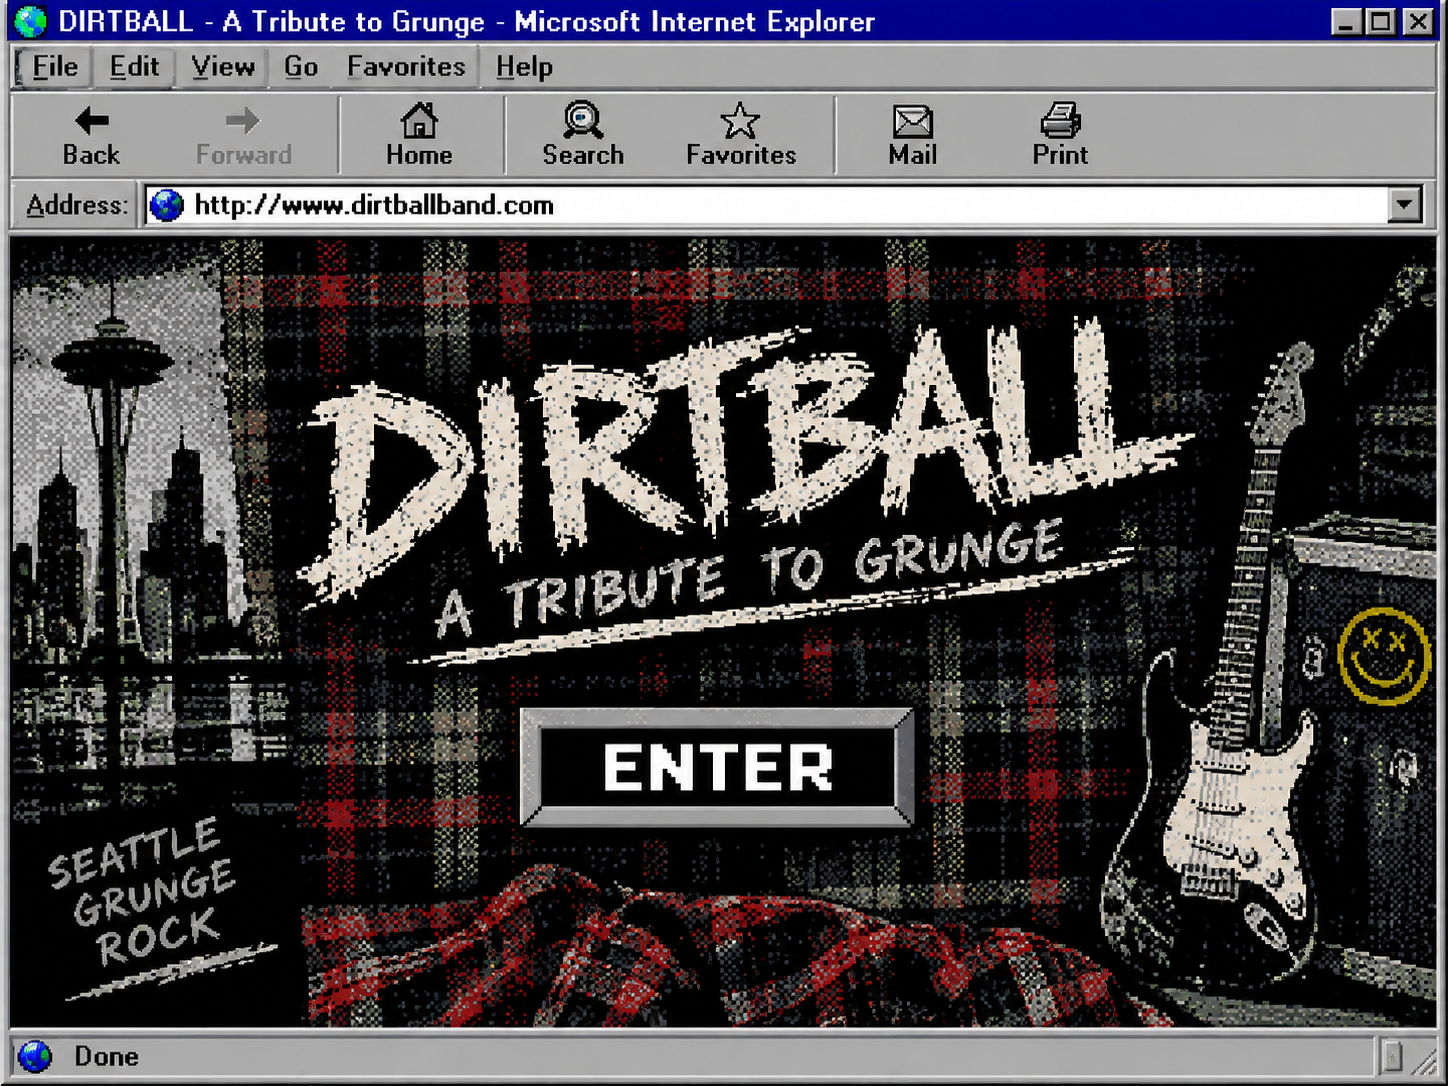Go back with the Back arrow
Viewport: 1448px width, 1086px height.
91,136
